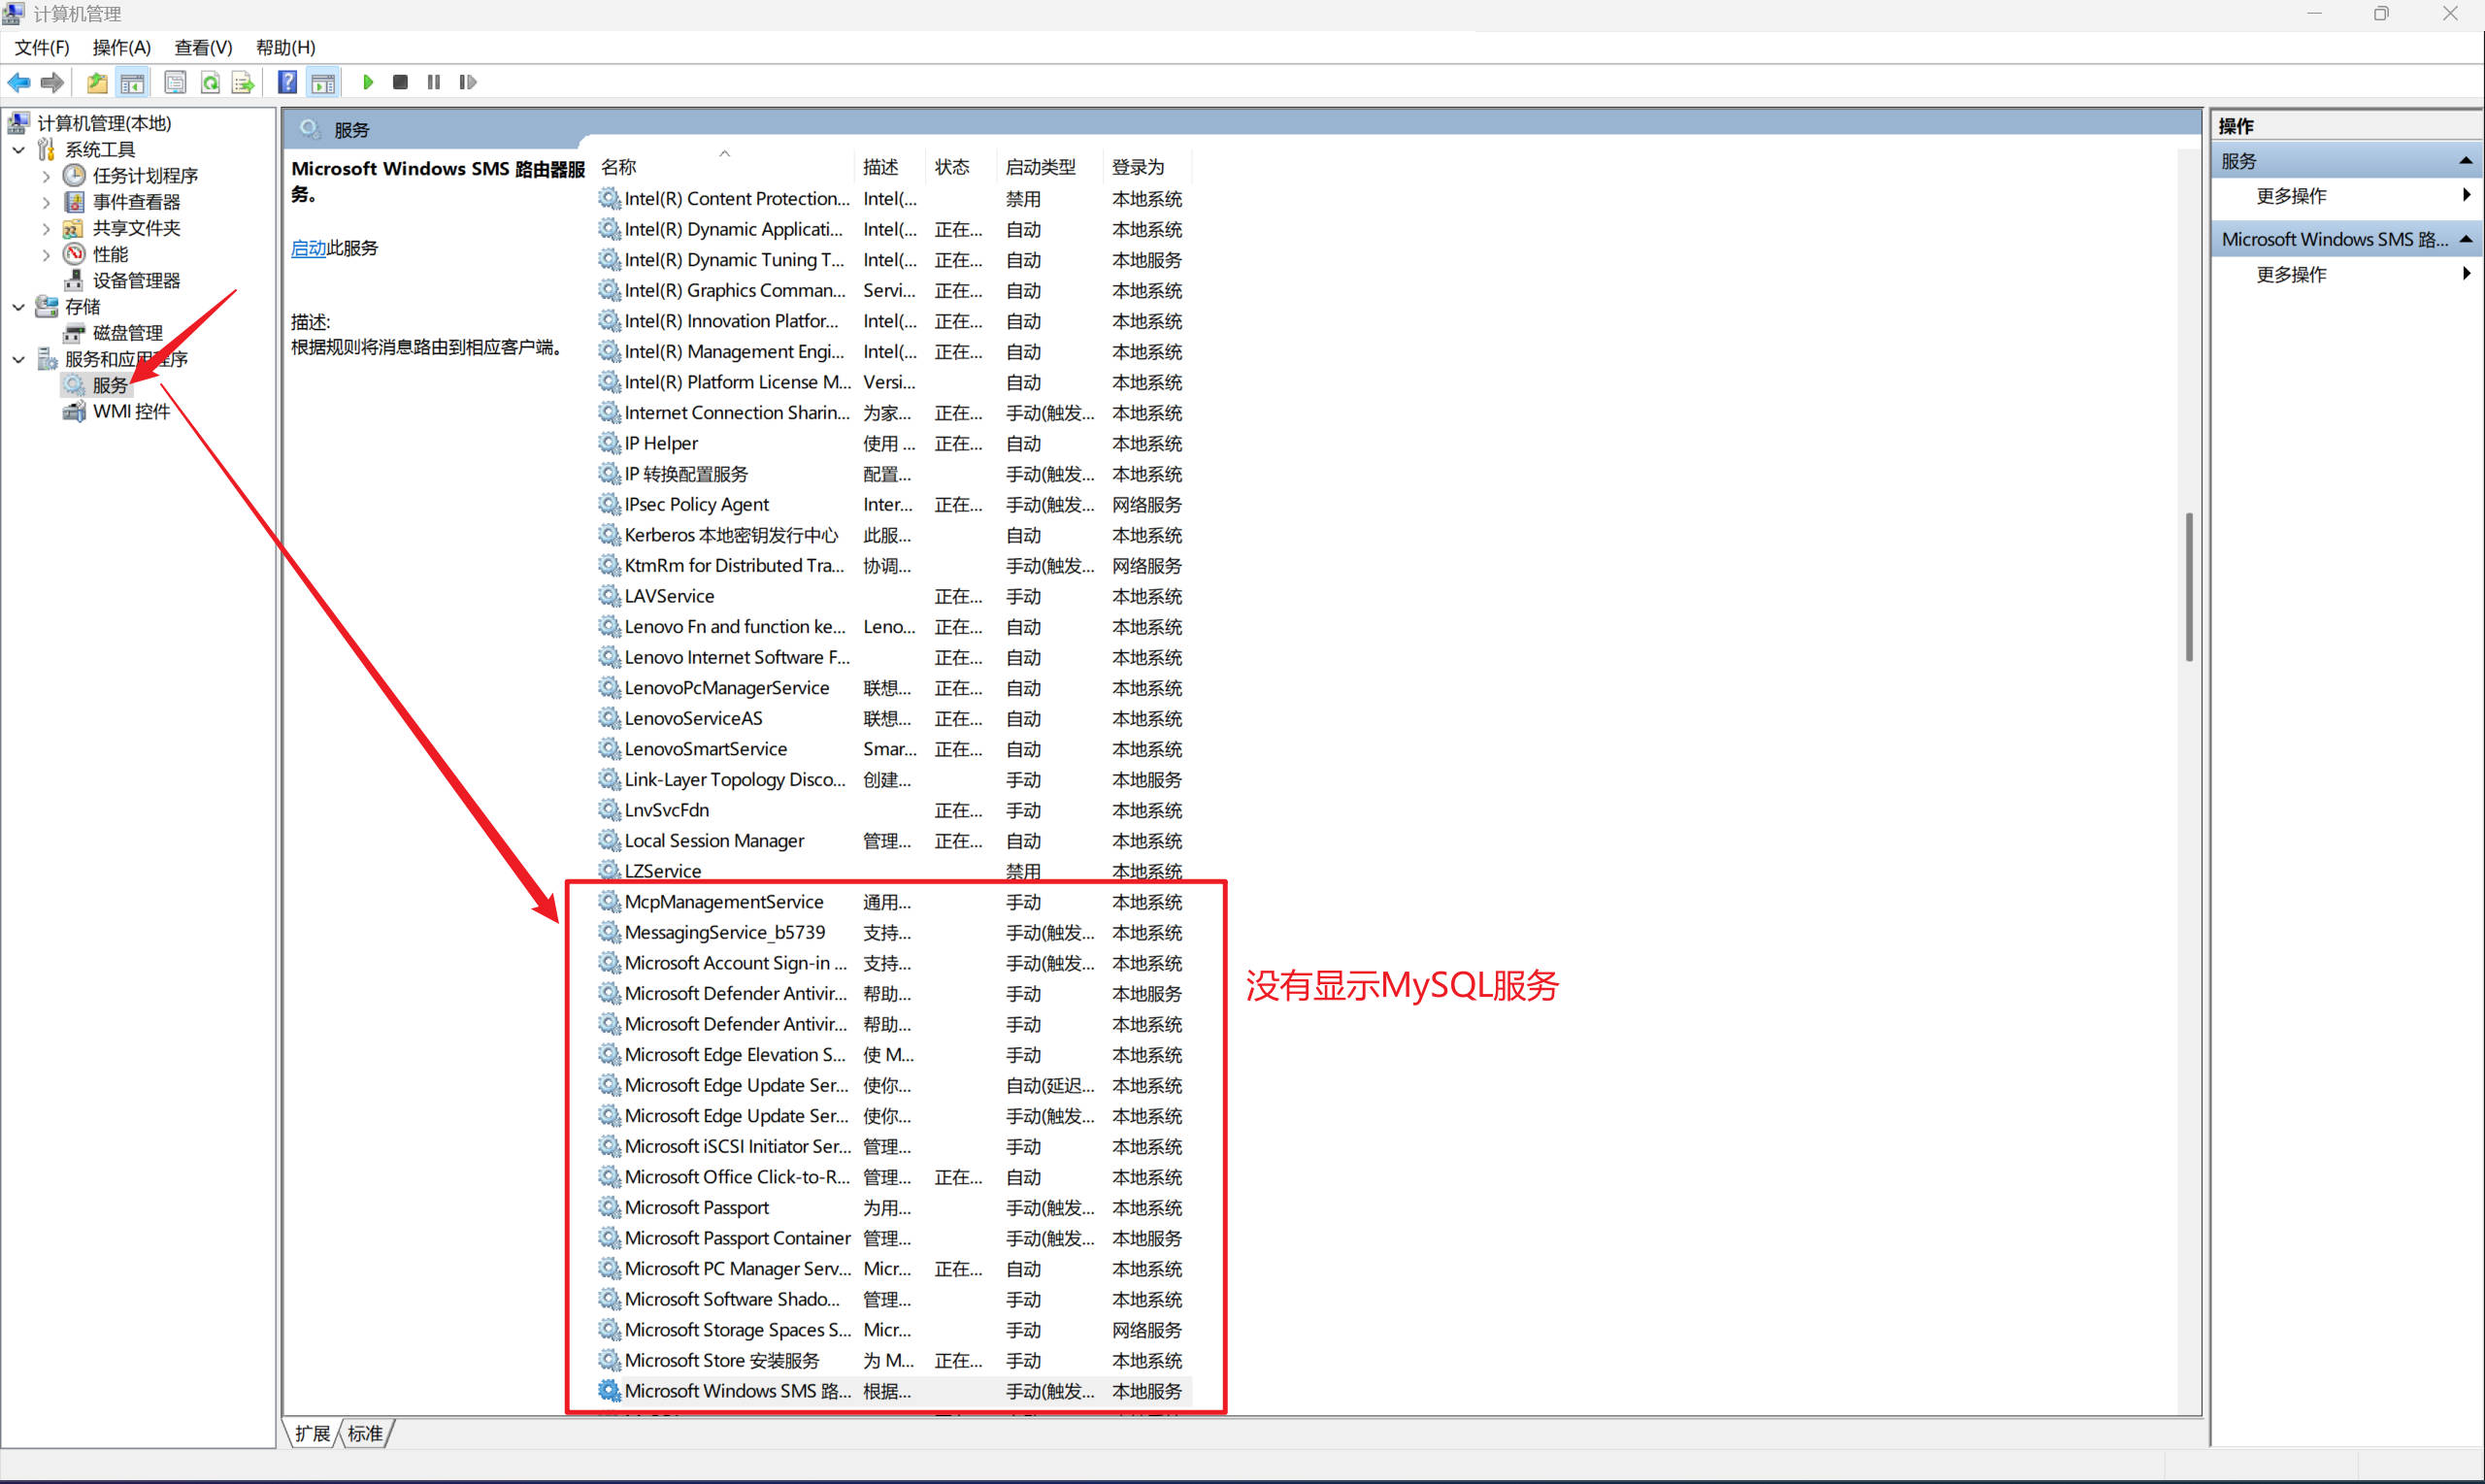Click the Refresh toolbar icon
2485x1484 pixels.
coord(210,82)
